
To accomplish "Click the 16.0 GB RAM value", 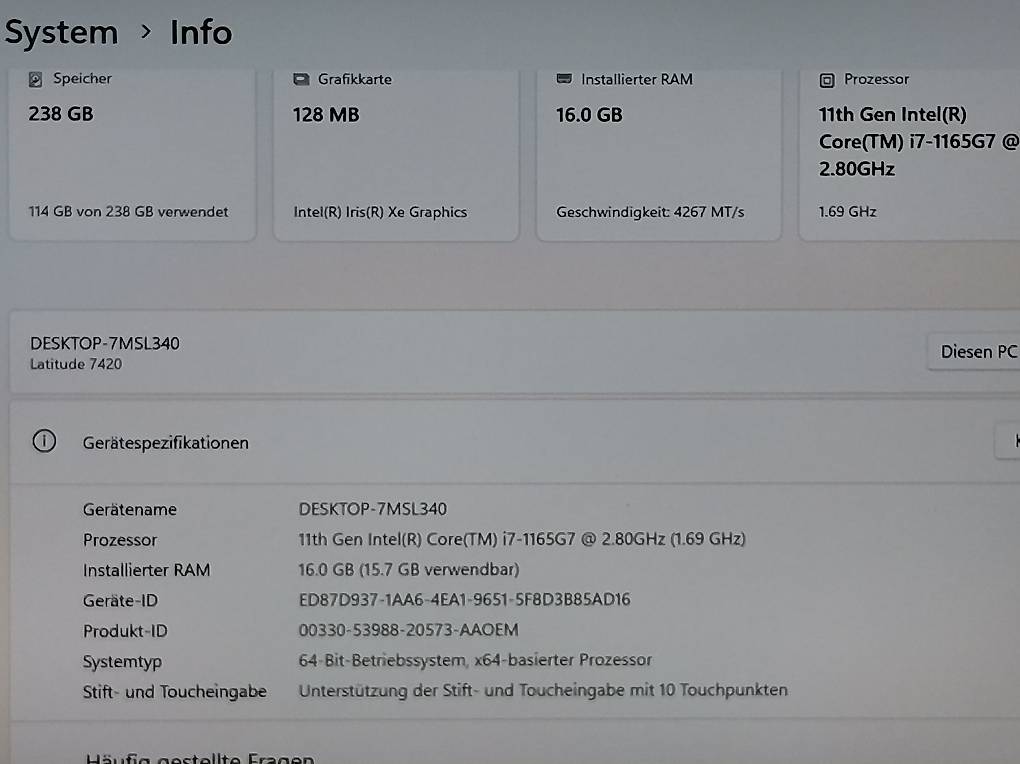I will [588, 113].
